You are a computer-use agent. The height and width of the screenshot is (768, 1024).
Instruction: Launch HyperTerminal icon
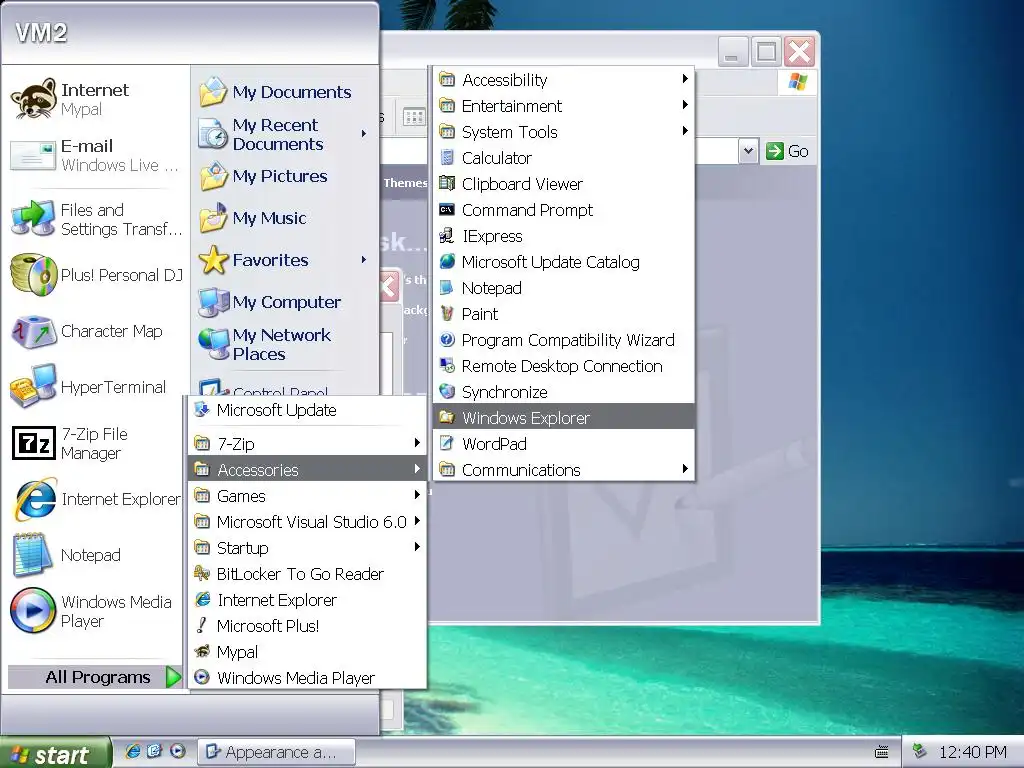point(33,387)
